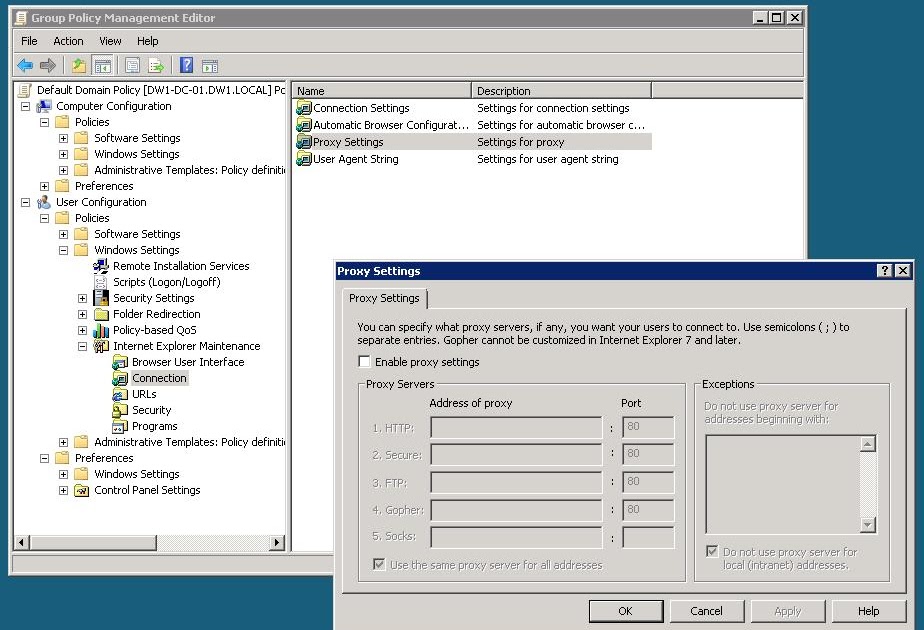Click the HTTP proxy address field

516,427
